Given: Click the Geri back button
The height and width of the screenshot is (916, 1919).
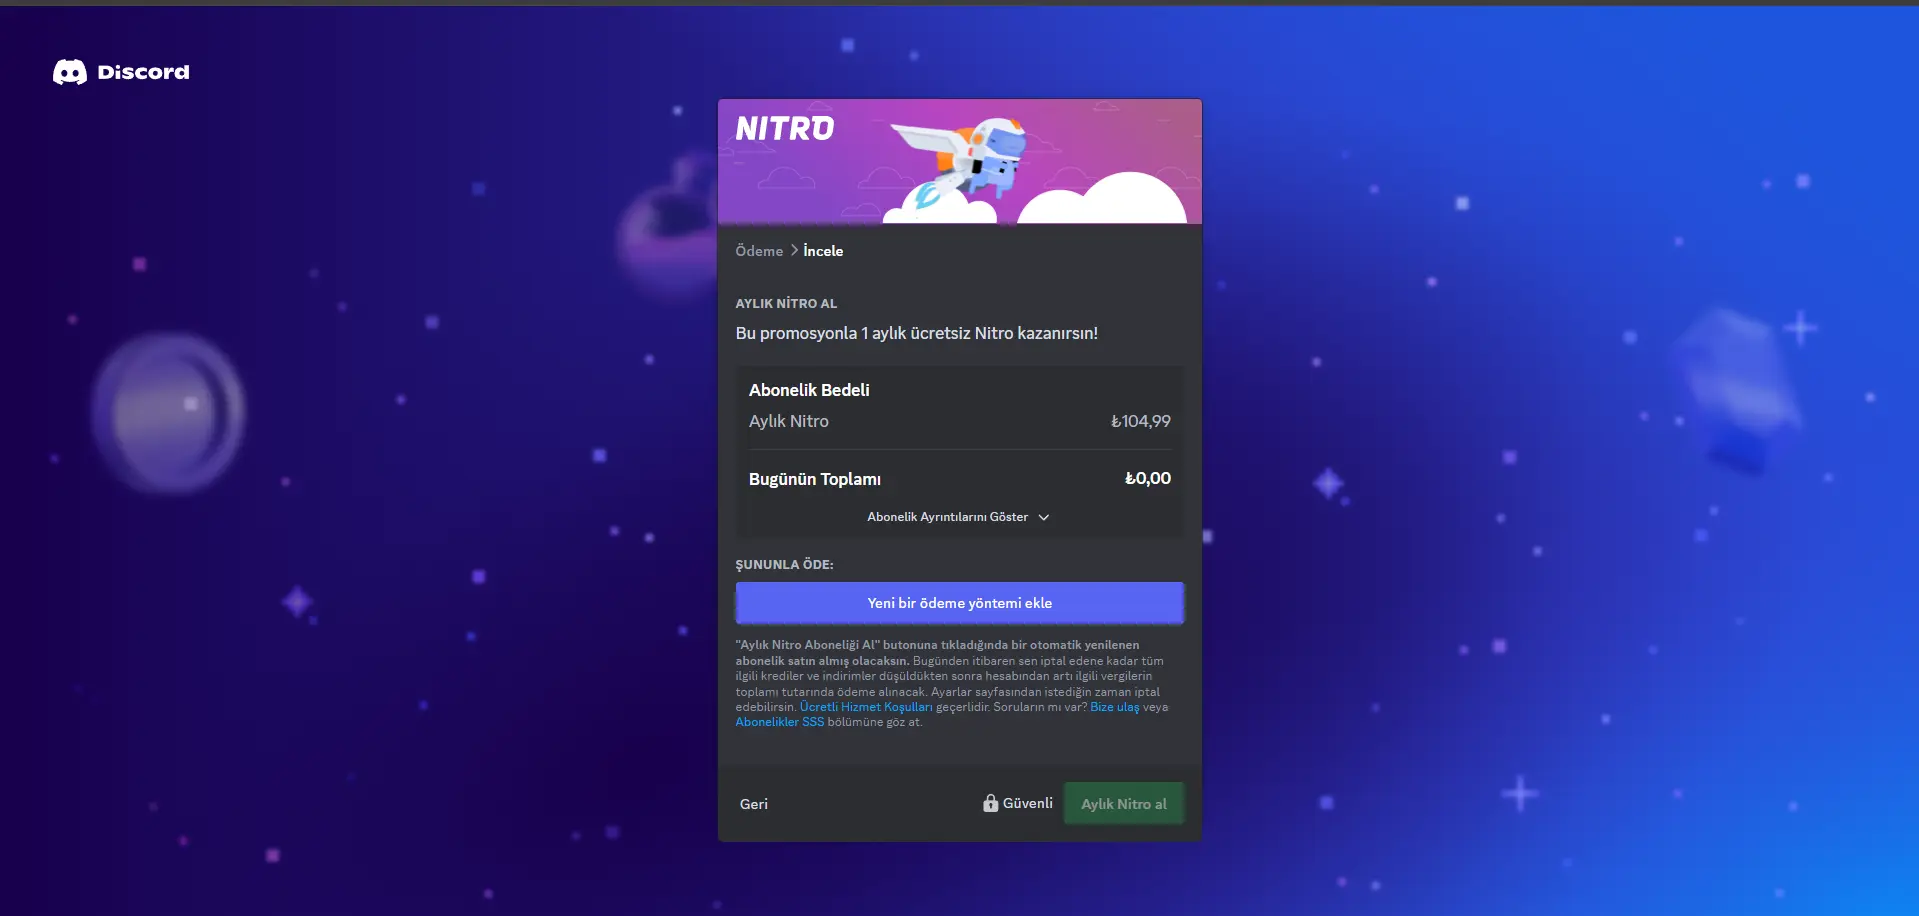Looking at the screenshot, I should [754, 804].
